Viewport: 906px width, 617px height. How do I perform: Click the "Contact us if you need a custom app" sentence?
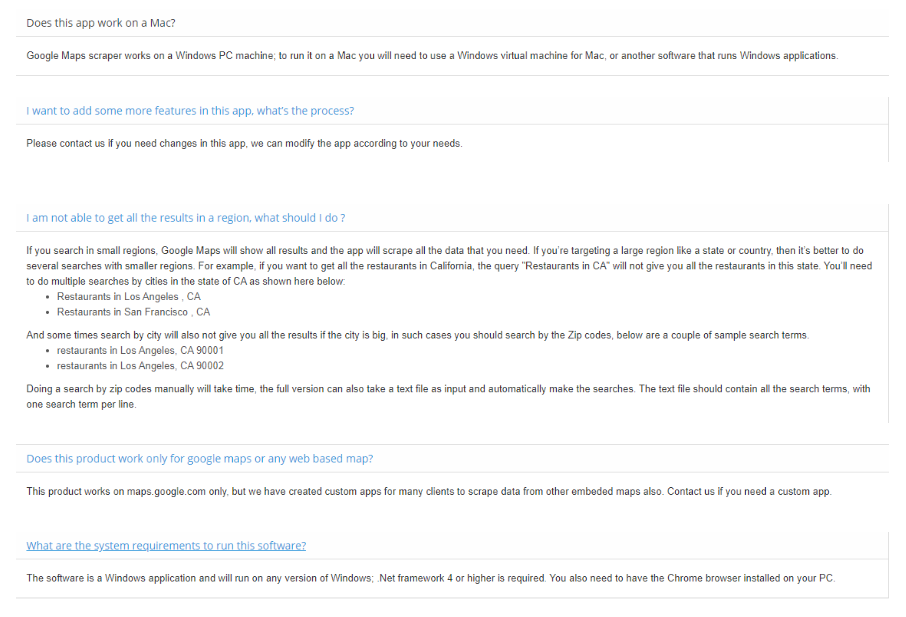pos(749,492)
